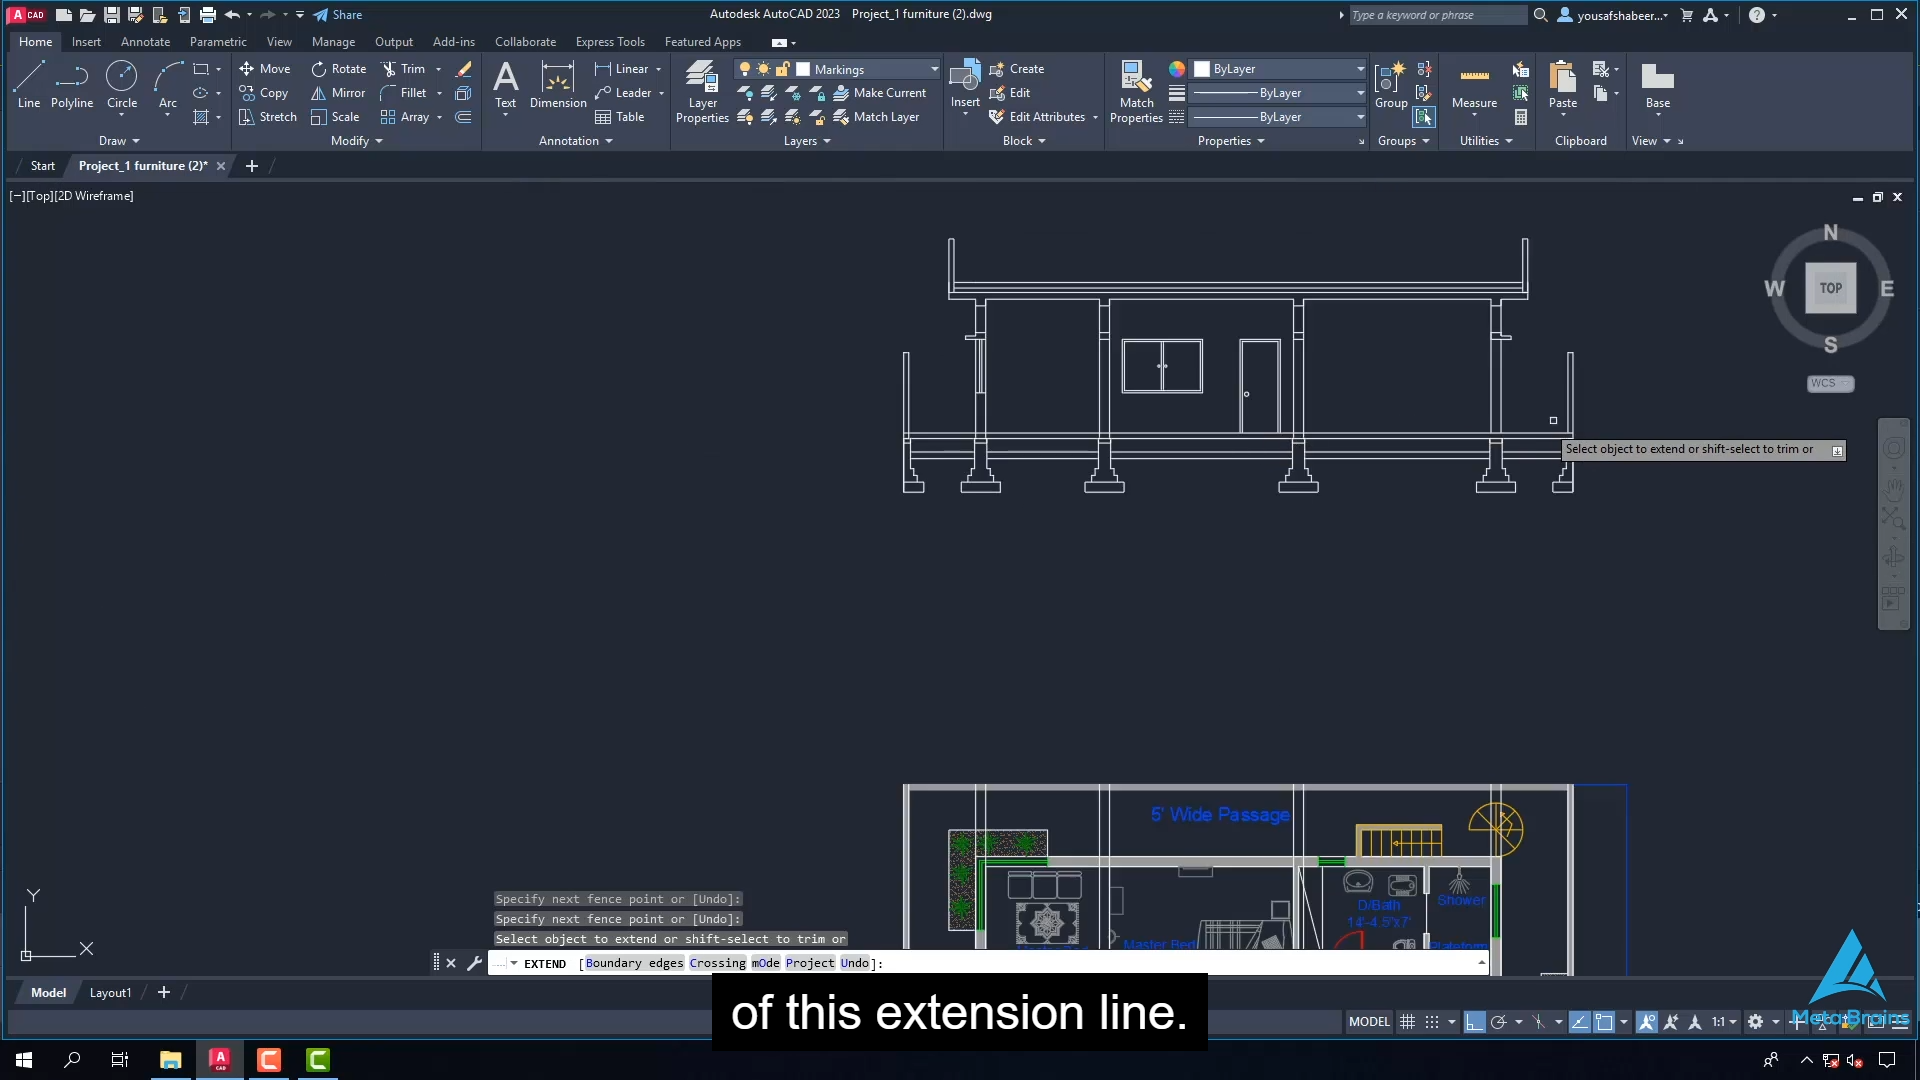Lock the Markings layer
The width and height of the screenshot is (1920, 1080).
coord(784,68)
